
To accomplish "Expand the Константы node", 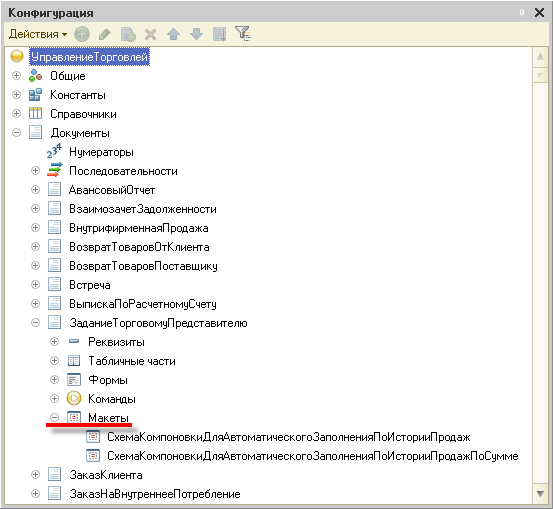I will 16,95.
